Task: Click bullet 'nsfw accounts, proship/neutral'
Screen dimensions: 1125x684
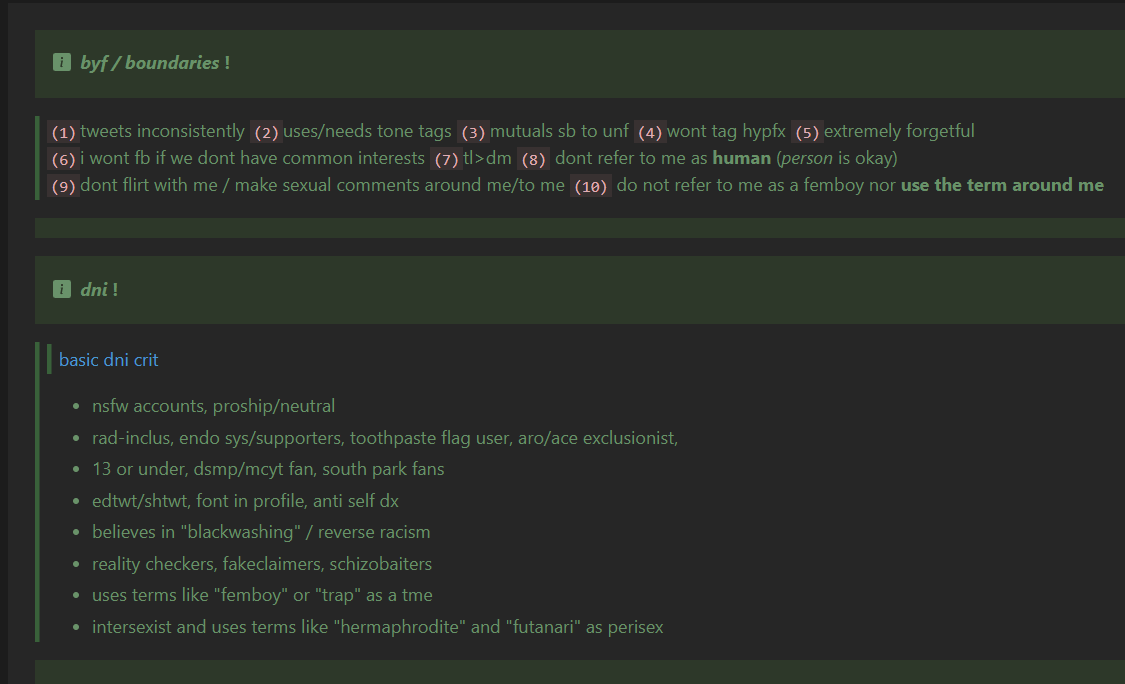Action: coord(213,406)
